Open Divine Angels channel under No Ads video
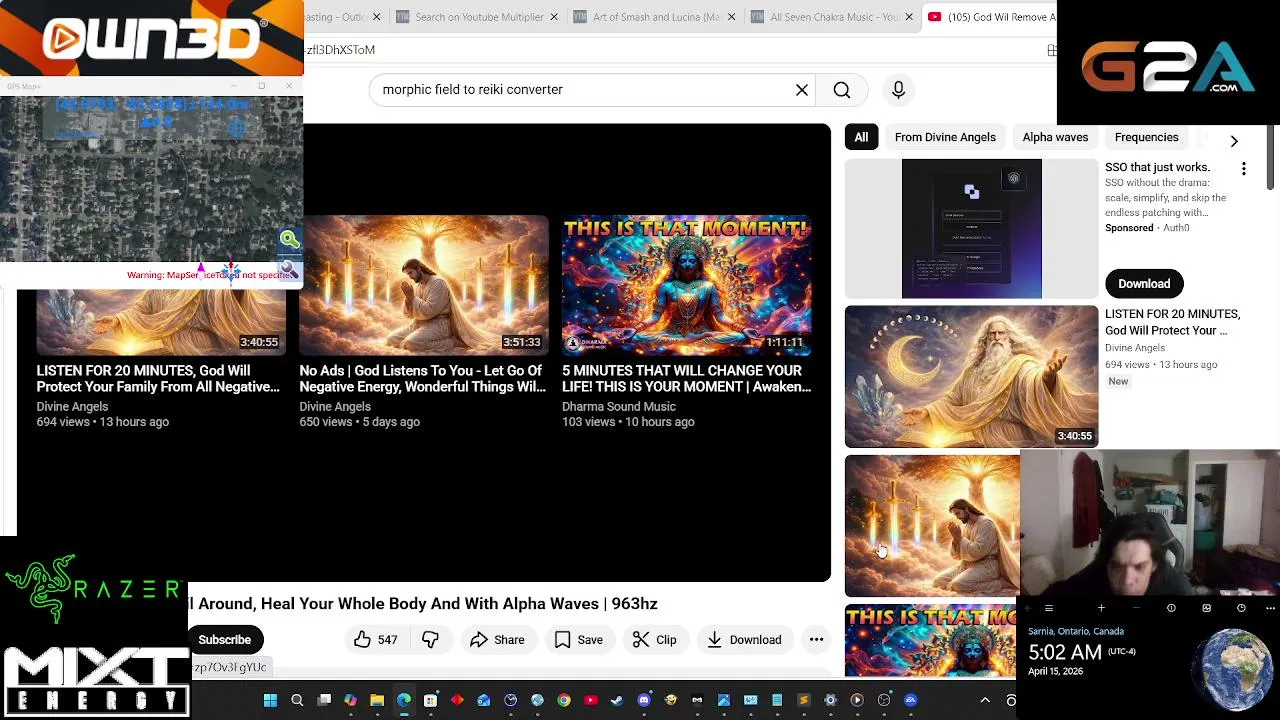The height and width of the screenshot is (720, 1280). click(335, 407)
